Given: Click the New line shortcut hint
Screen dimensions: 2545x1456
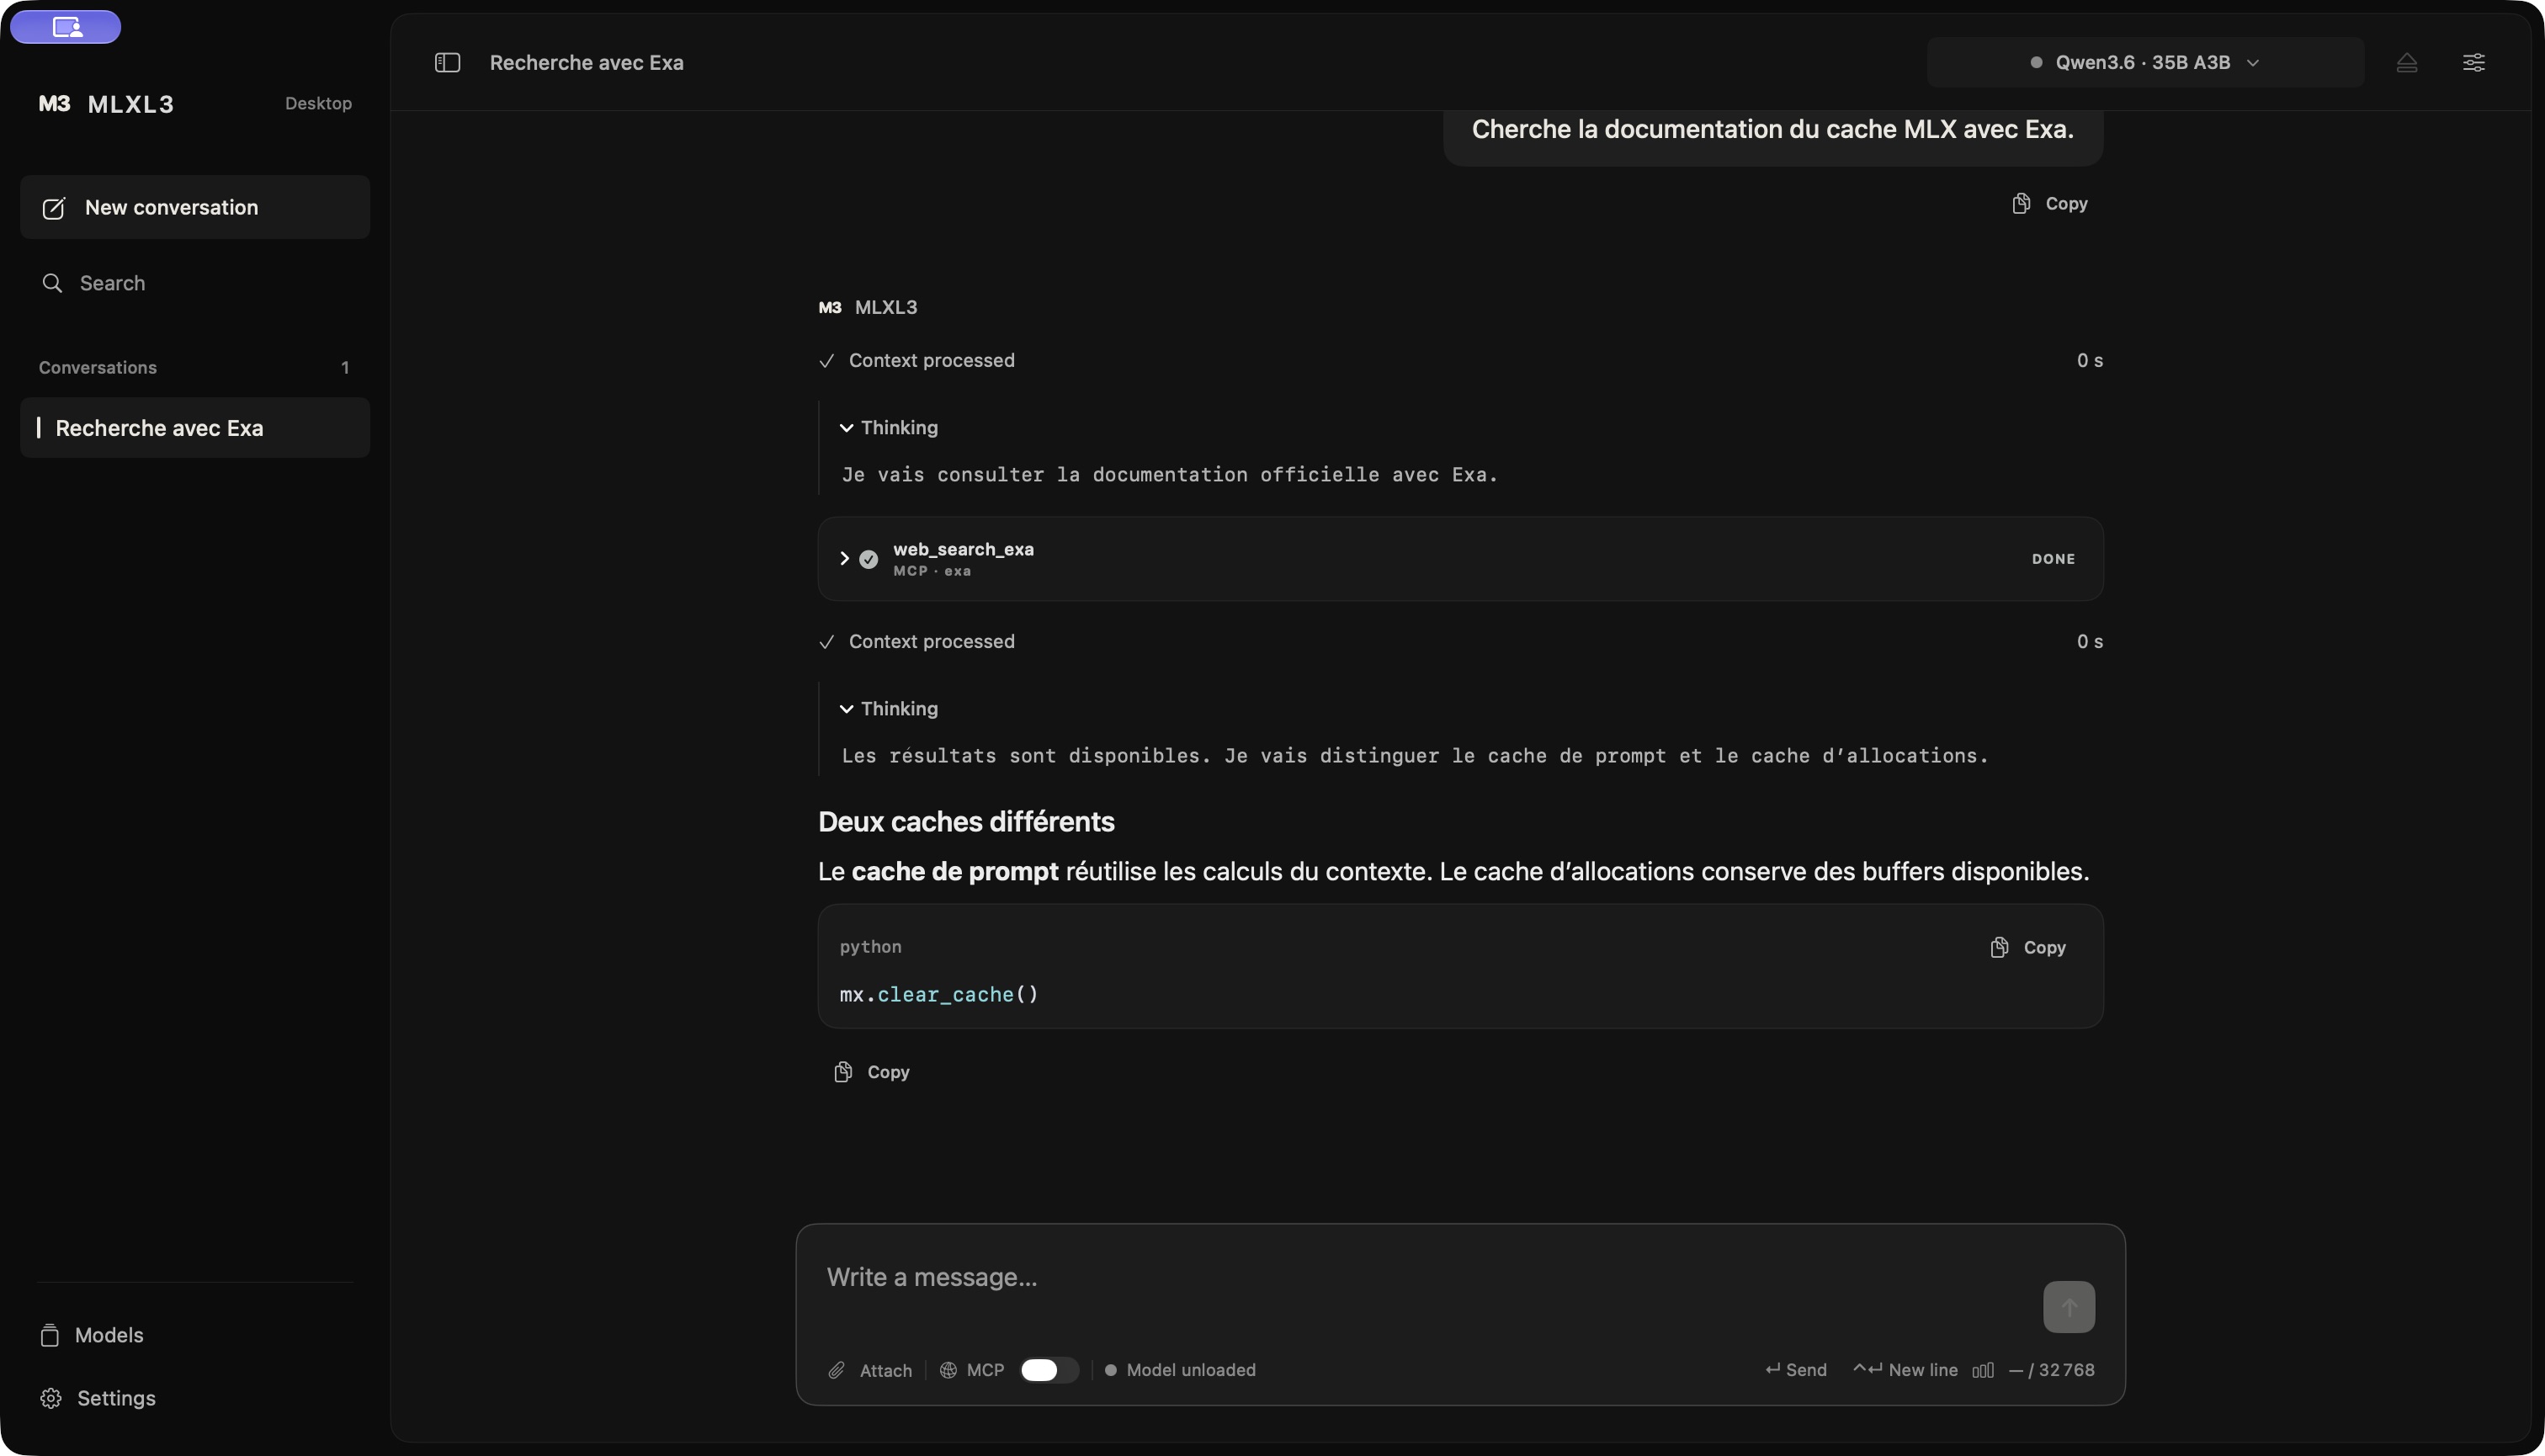Looking at the screenshot, I should pos(1905,1370).
